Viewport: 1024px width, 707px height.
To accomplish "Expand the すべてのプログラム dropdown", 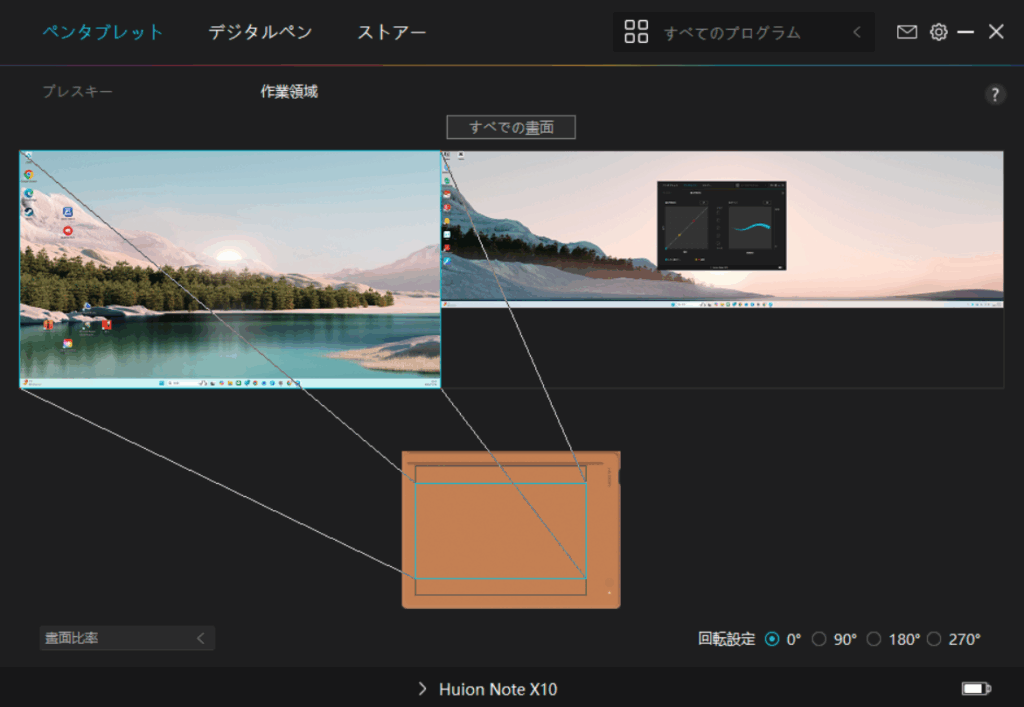I will (x=856, y=32).
